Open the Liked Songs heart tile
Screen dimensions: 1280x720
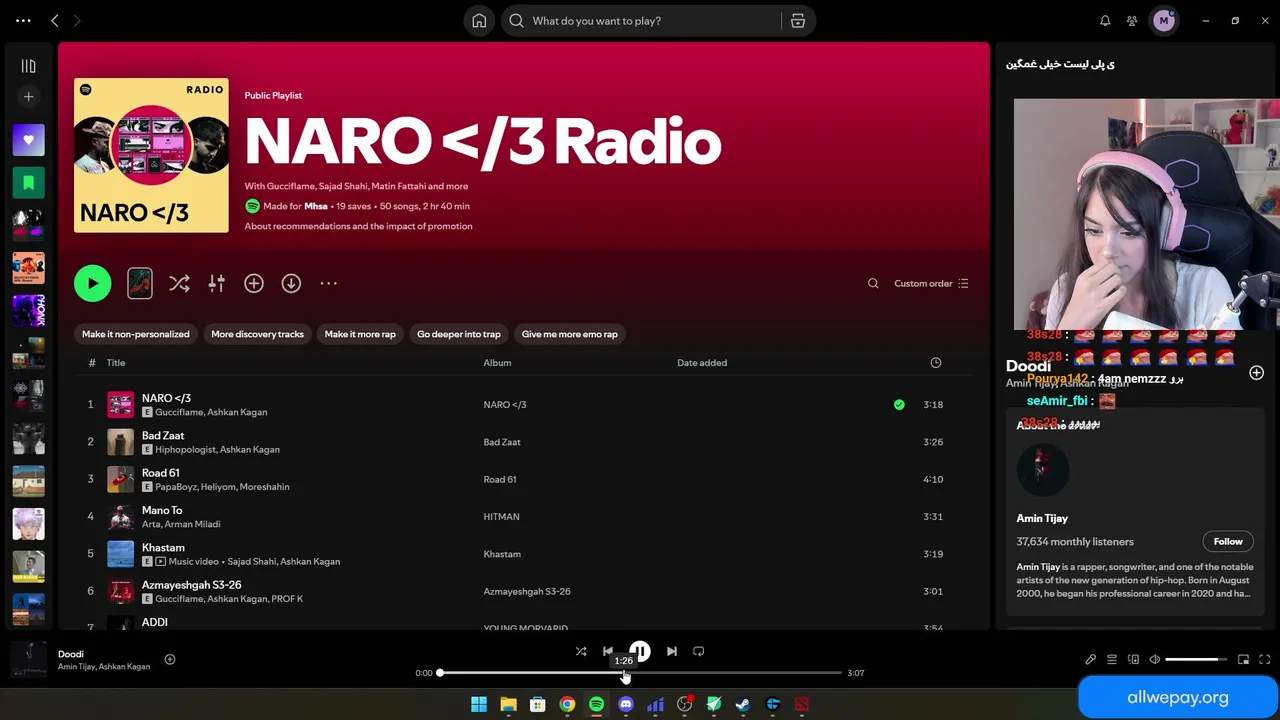point(28,140)
